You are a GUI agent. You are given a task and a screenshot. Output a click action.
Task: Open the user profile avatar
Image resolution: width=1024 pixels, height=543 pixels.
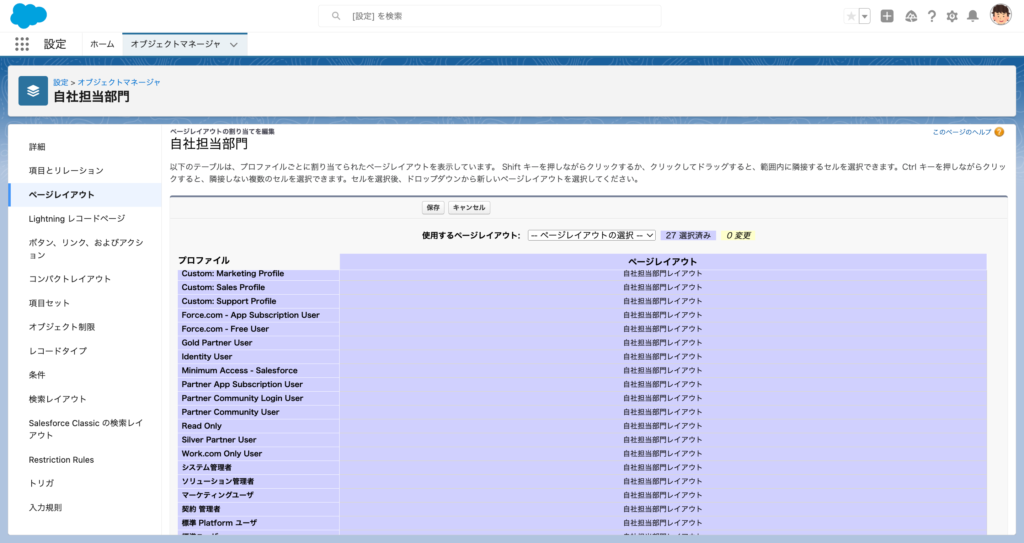1000,15
